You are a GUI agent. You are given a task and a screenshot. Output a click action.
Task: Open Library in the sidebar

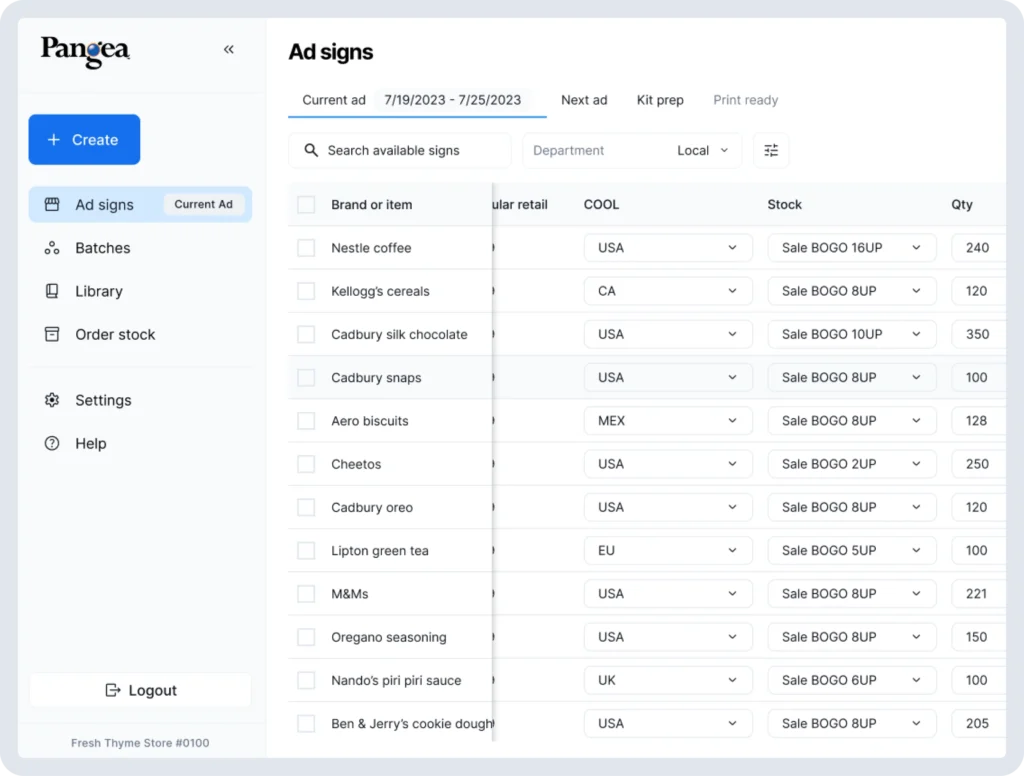coord(140,291)
